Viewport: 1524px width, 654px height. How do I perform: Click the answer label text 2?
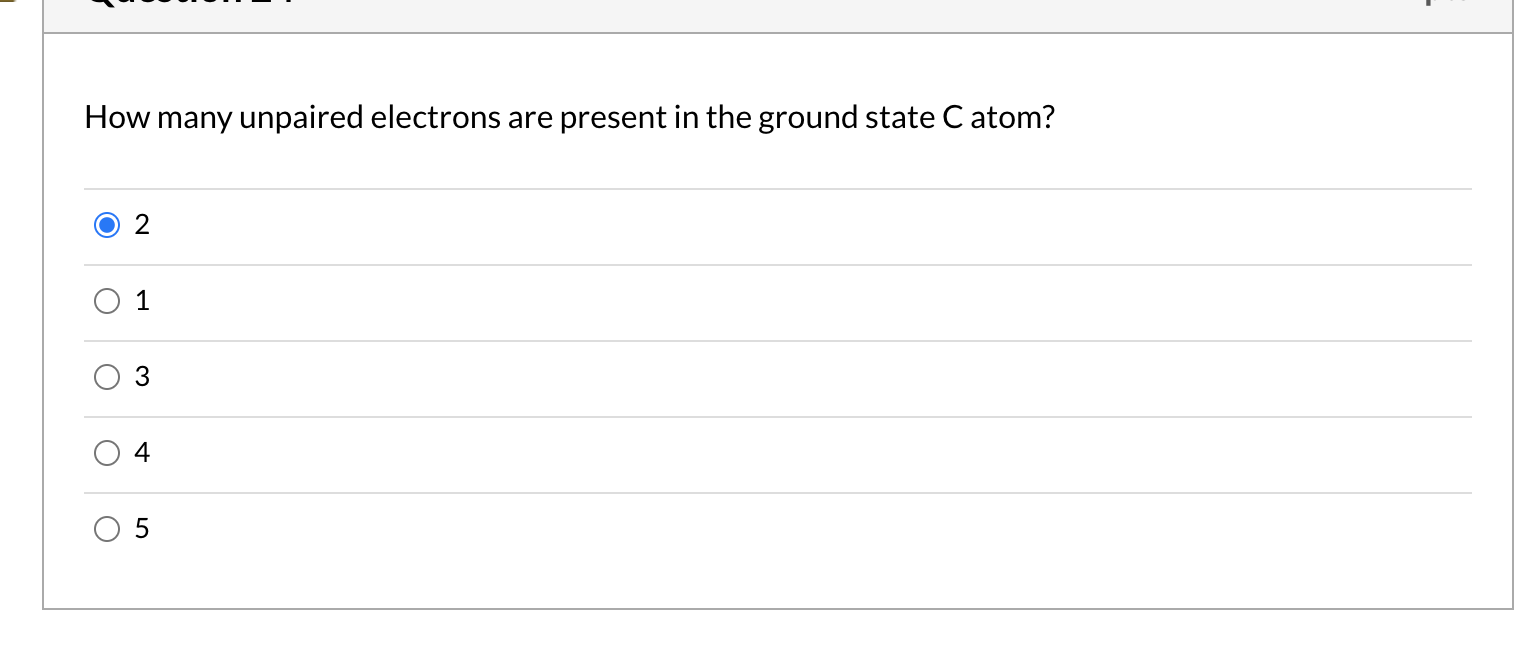pos(143,225)
